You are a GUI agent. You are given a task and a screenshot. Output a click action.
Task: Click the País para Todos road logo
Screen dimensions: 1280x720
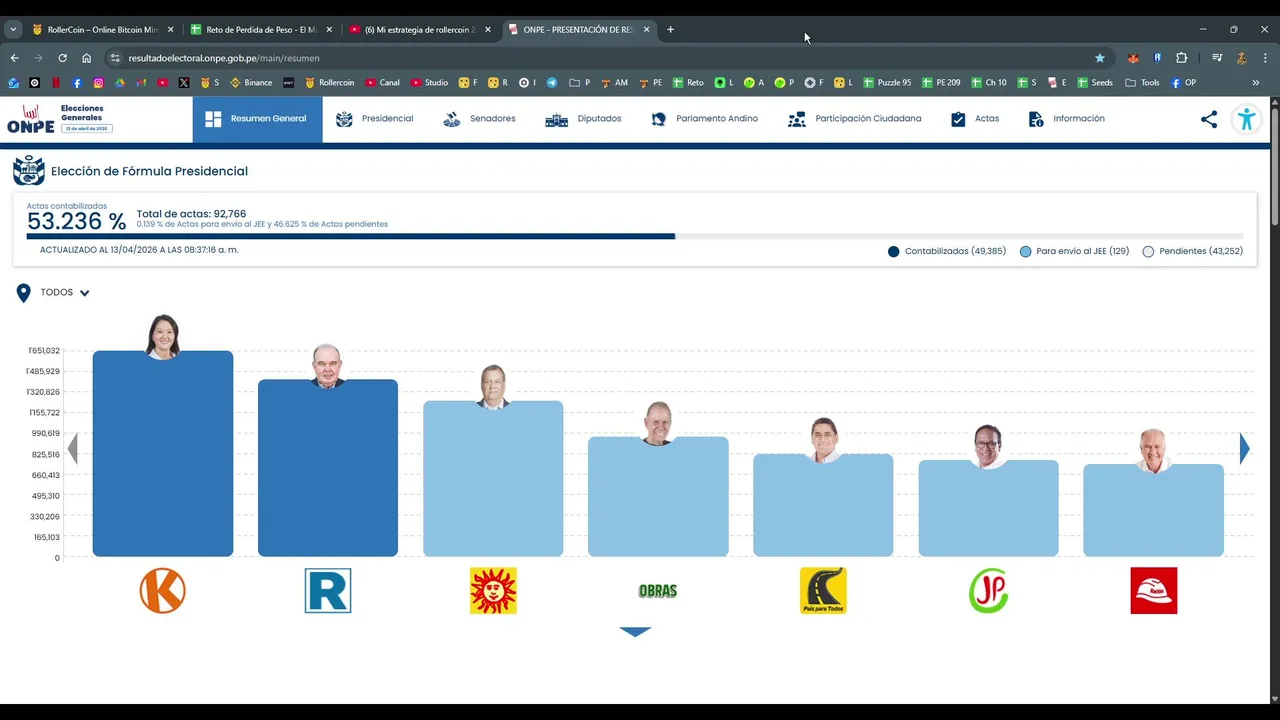click(823, 590)
